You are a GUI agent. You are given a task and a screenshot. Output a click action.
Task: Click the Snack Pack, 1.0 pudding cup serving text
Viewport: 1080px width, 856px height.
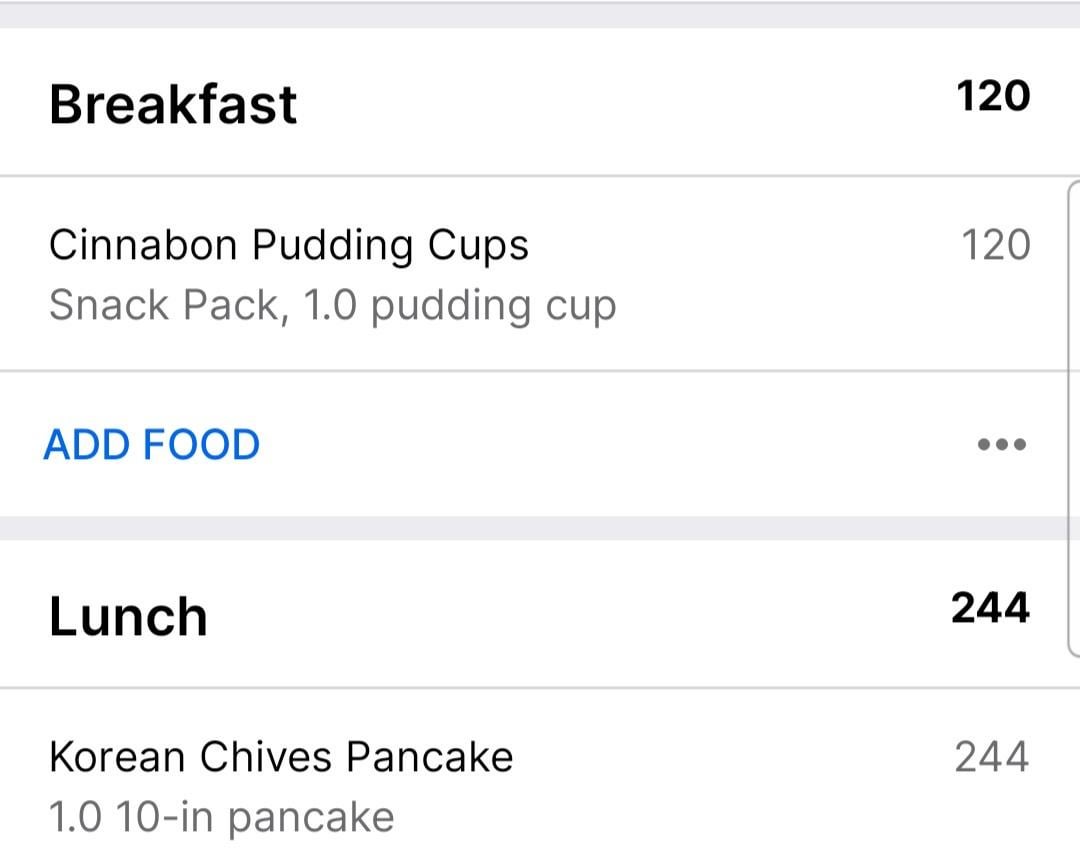pyautogui.click(x=332, y=305)
